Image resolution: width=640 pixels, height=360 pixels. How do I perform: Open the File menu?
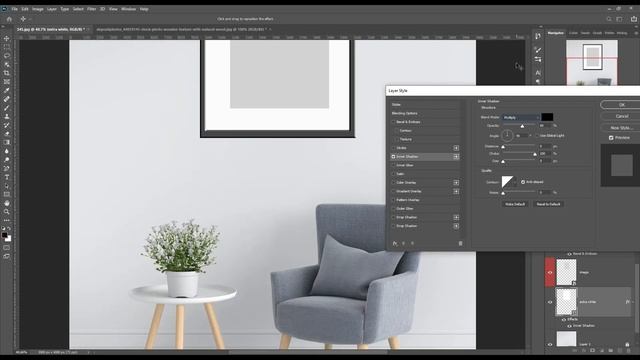point(14,9)
